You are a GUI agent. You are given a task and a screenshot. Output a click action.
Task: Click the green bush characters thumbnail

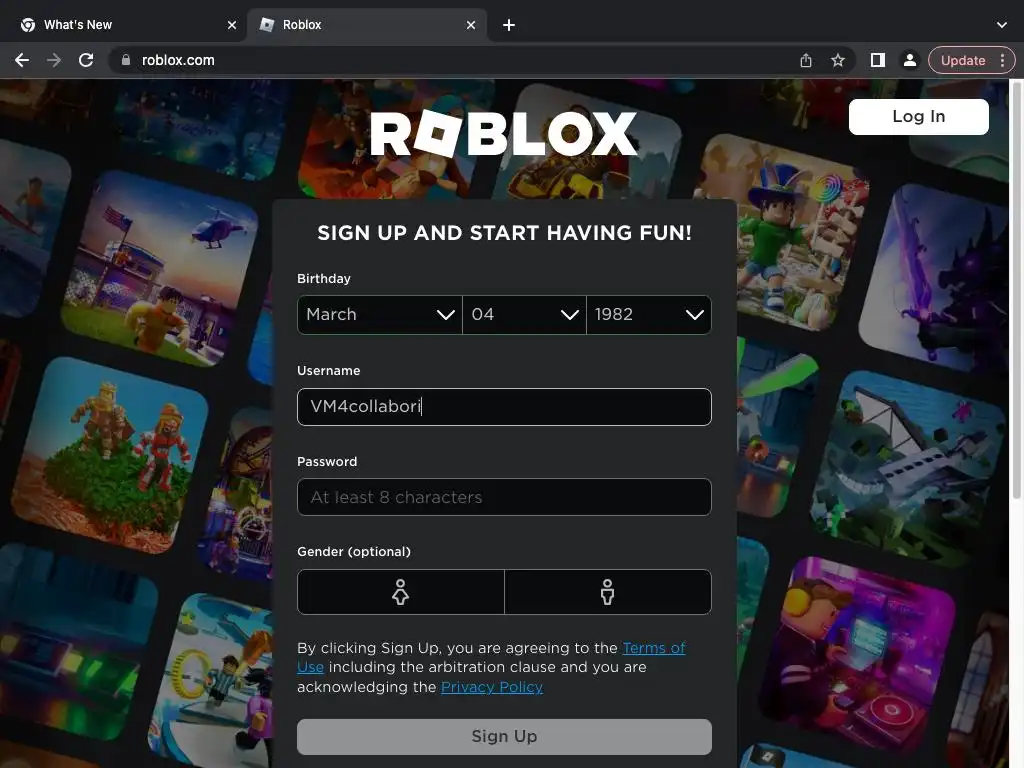point(109,455)
